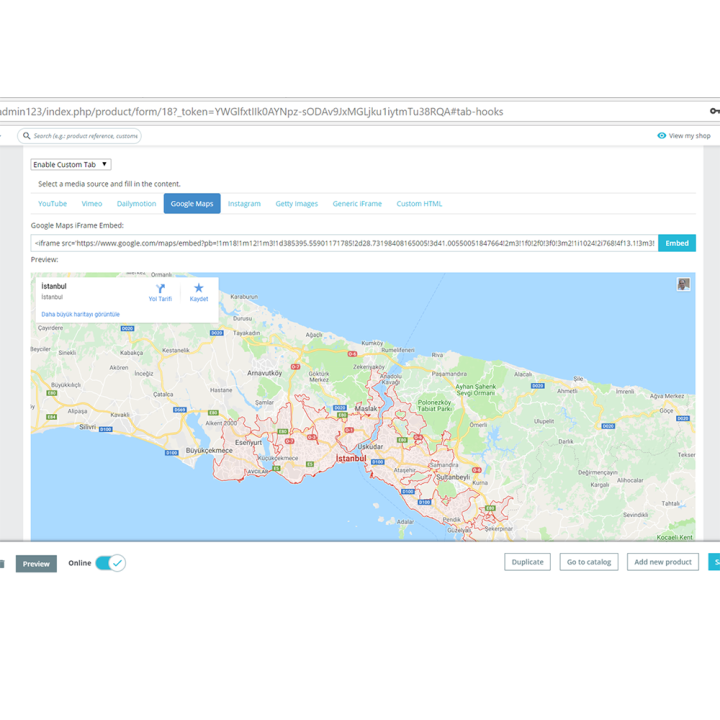Click the Embed button

tap(677, 243)
